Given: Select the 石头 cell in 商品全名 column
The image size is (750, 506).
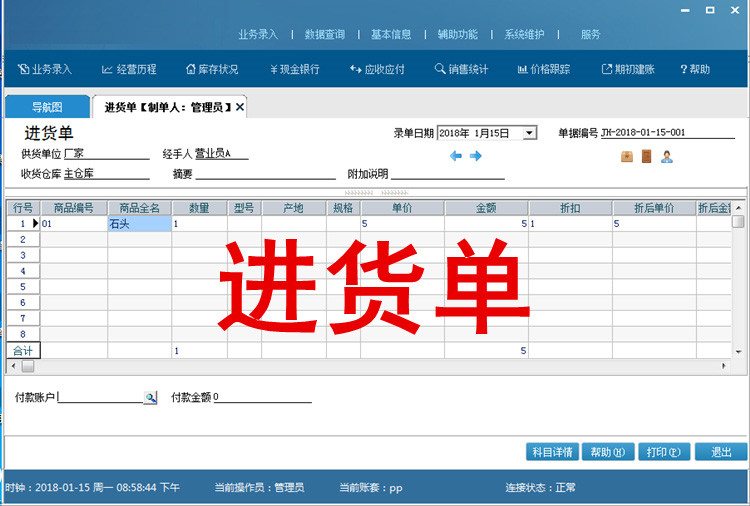Looking at the screenshot, I should click(139, 224).
